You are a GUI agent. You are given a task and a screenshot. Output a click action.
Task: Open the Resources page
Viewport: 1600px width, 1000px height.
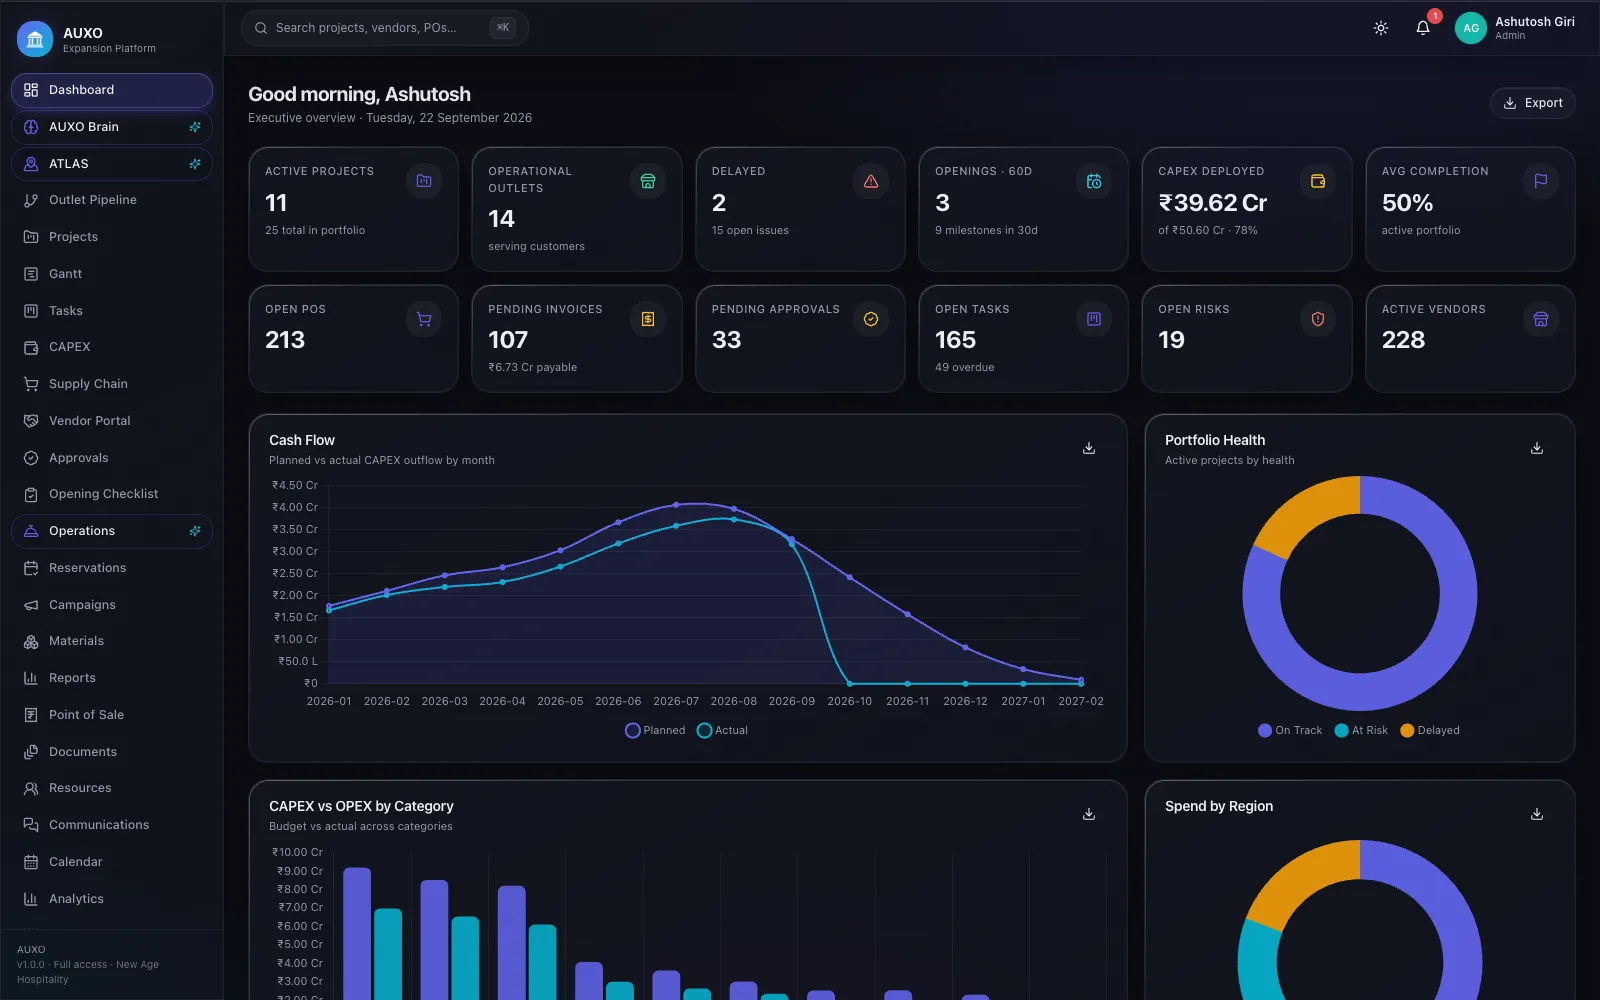click(112, 788)
